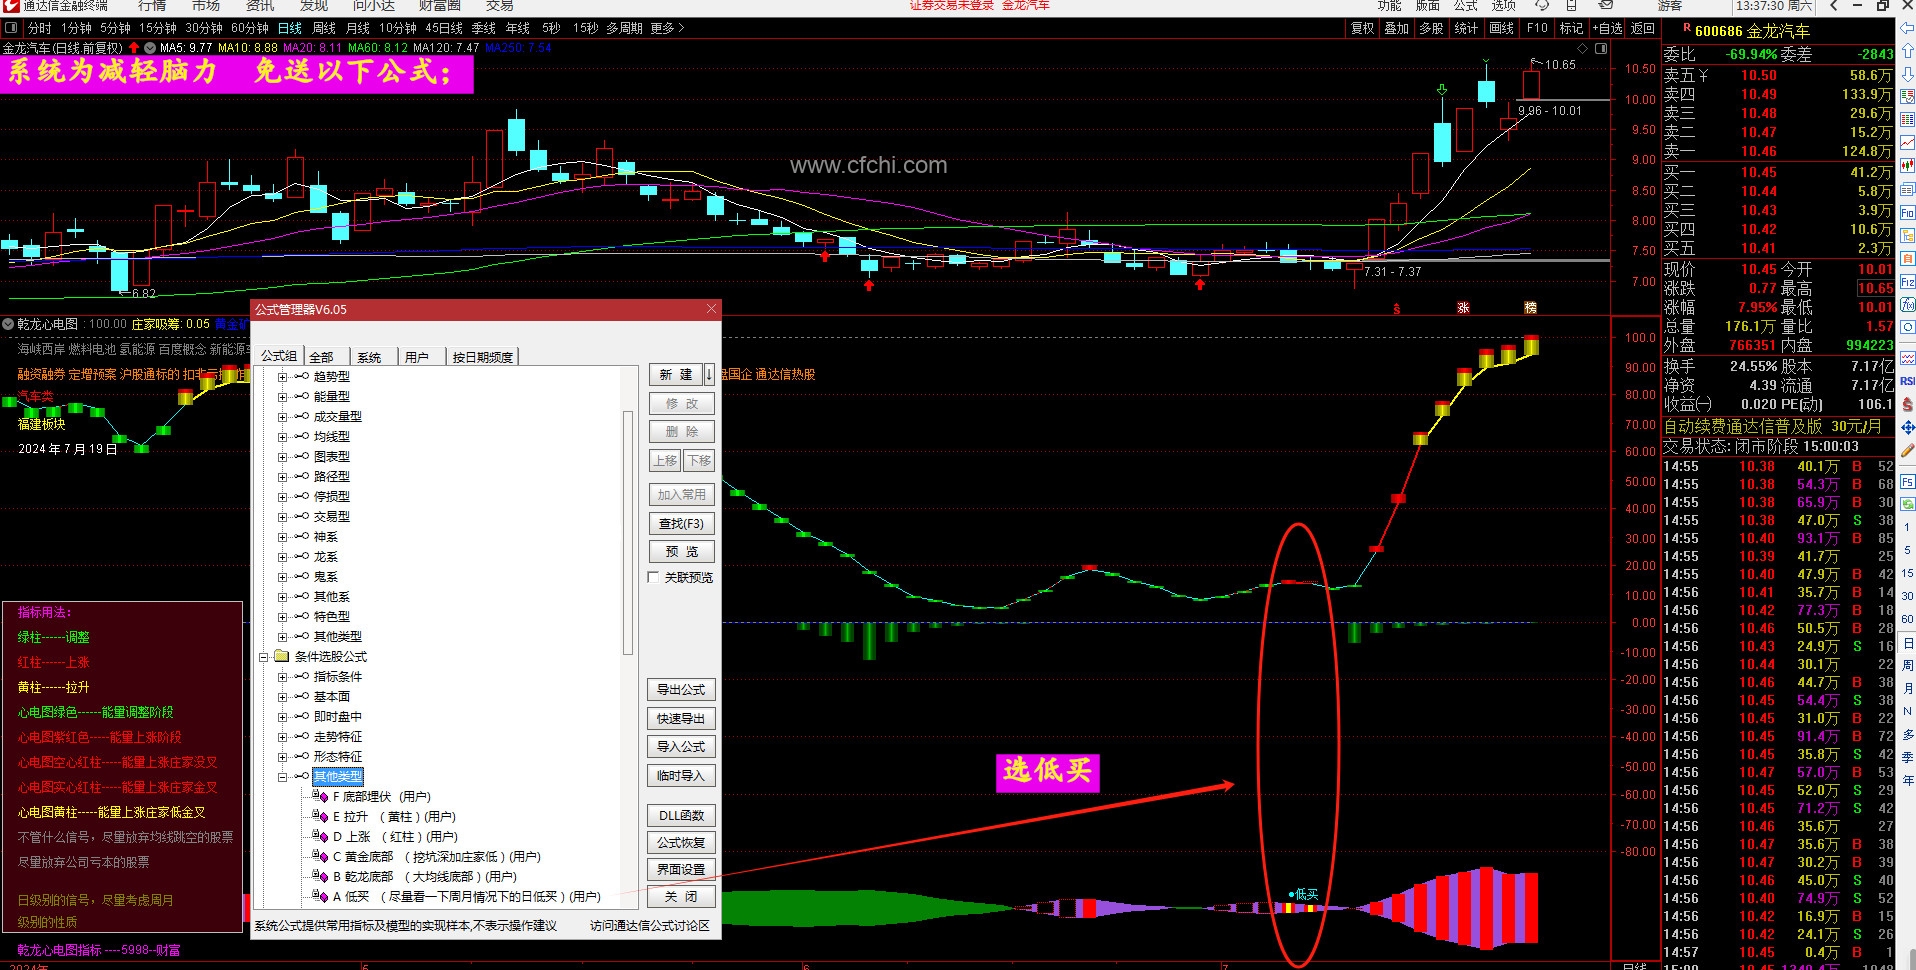Expand the 均线型 tree node
This screenshot has height=970, width=1916.
(x=282, y=437)
